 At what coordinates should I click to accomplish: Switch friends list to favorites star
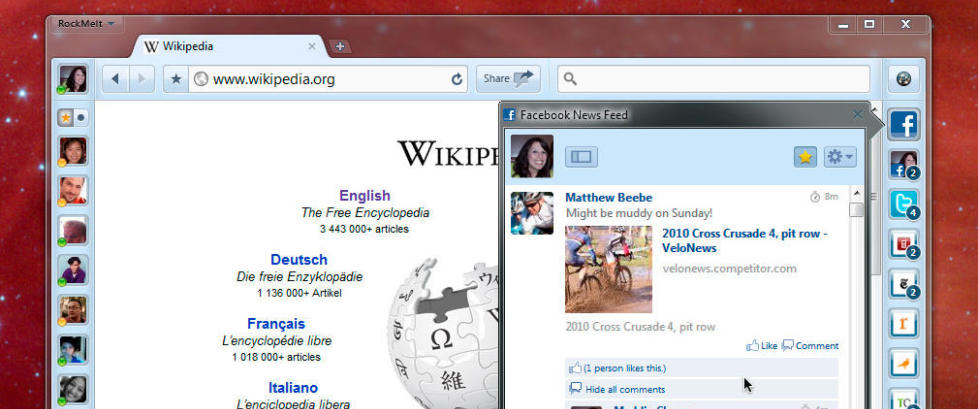pyautogui.click(x=65, y=117)
